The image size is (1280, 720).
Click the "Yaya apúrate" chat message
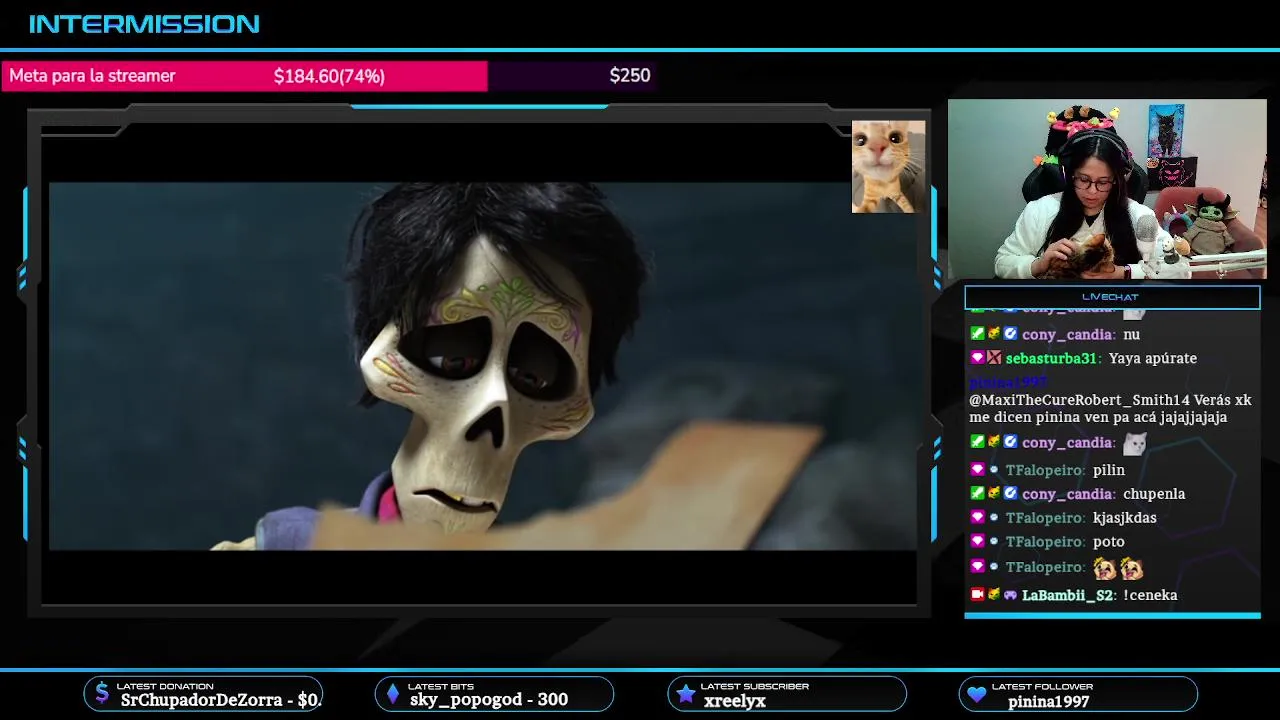click(1153, 358)
